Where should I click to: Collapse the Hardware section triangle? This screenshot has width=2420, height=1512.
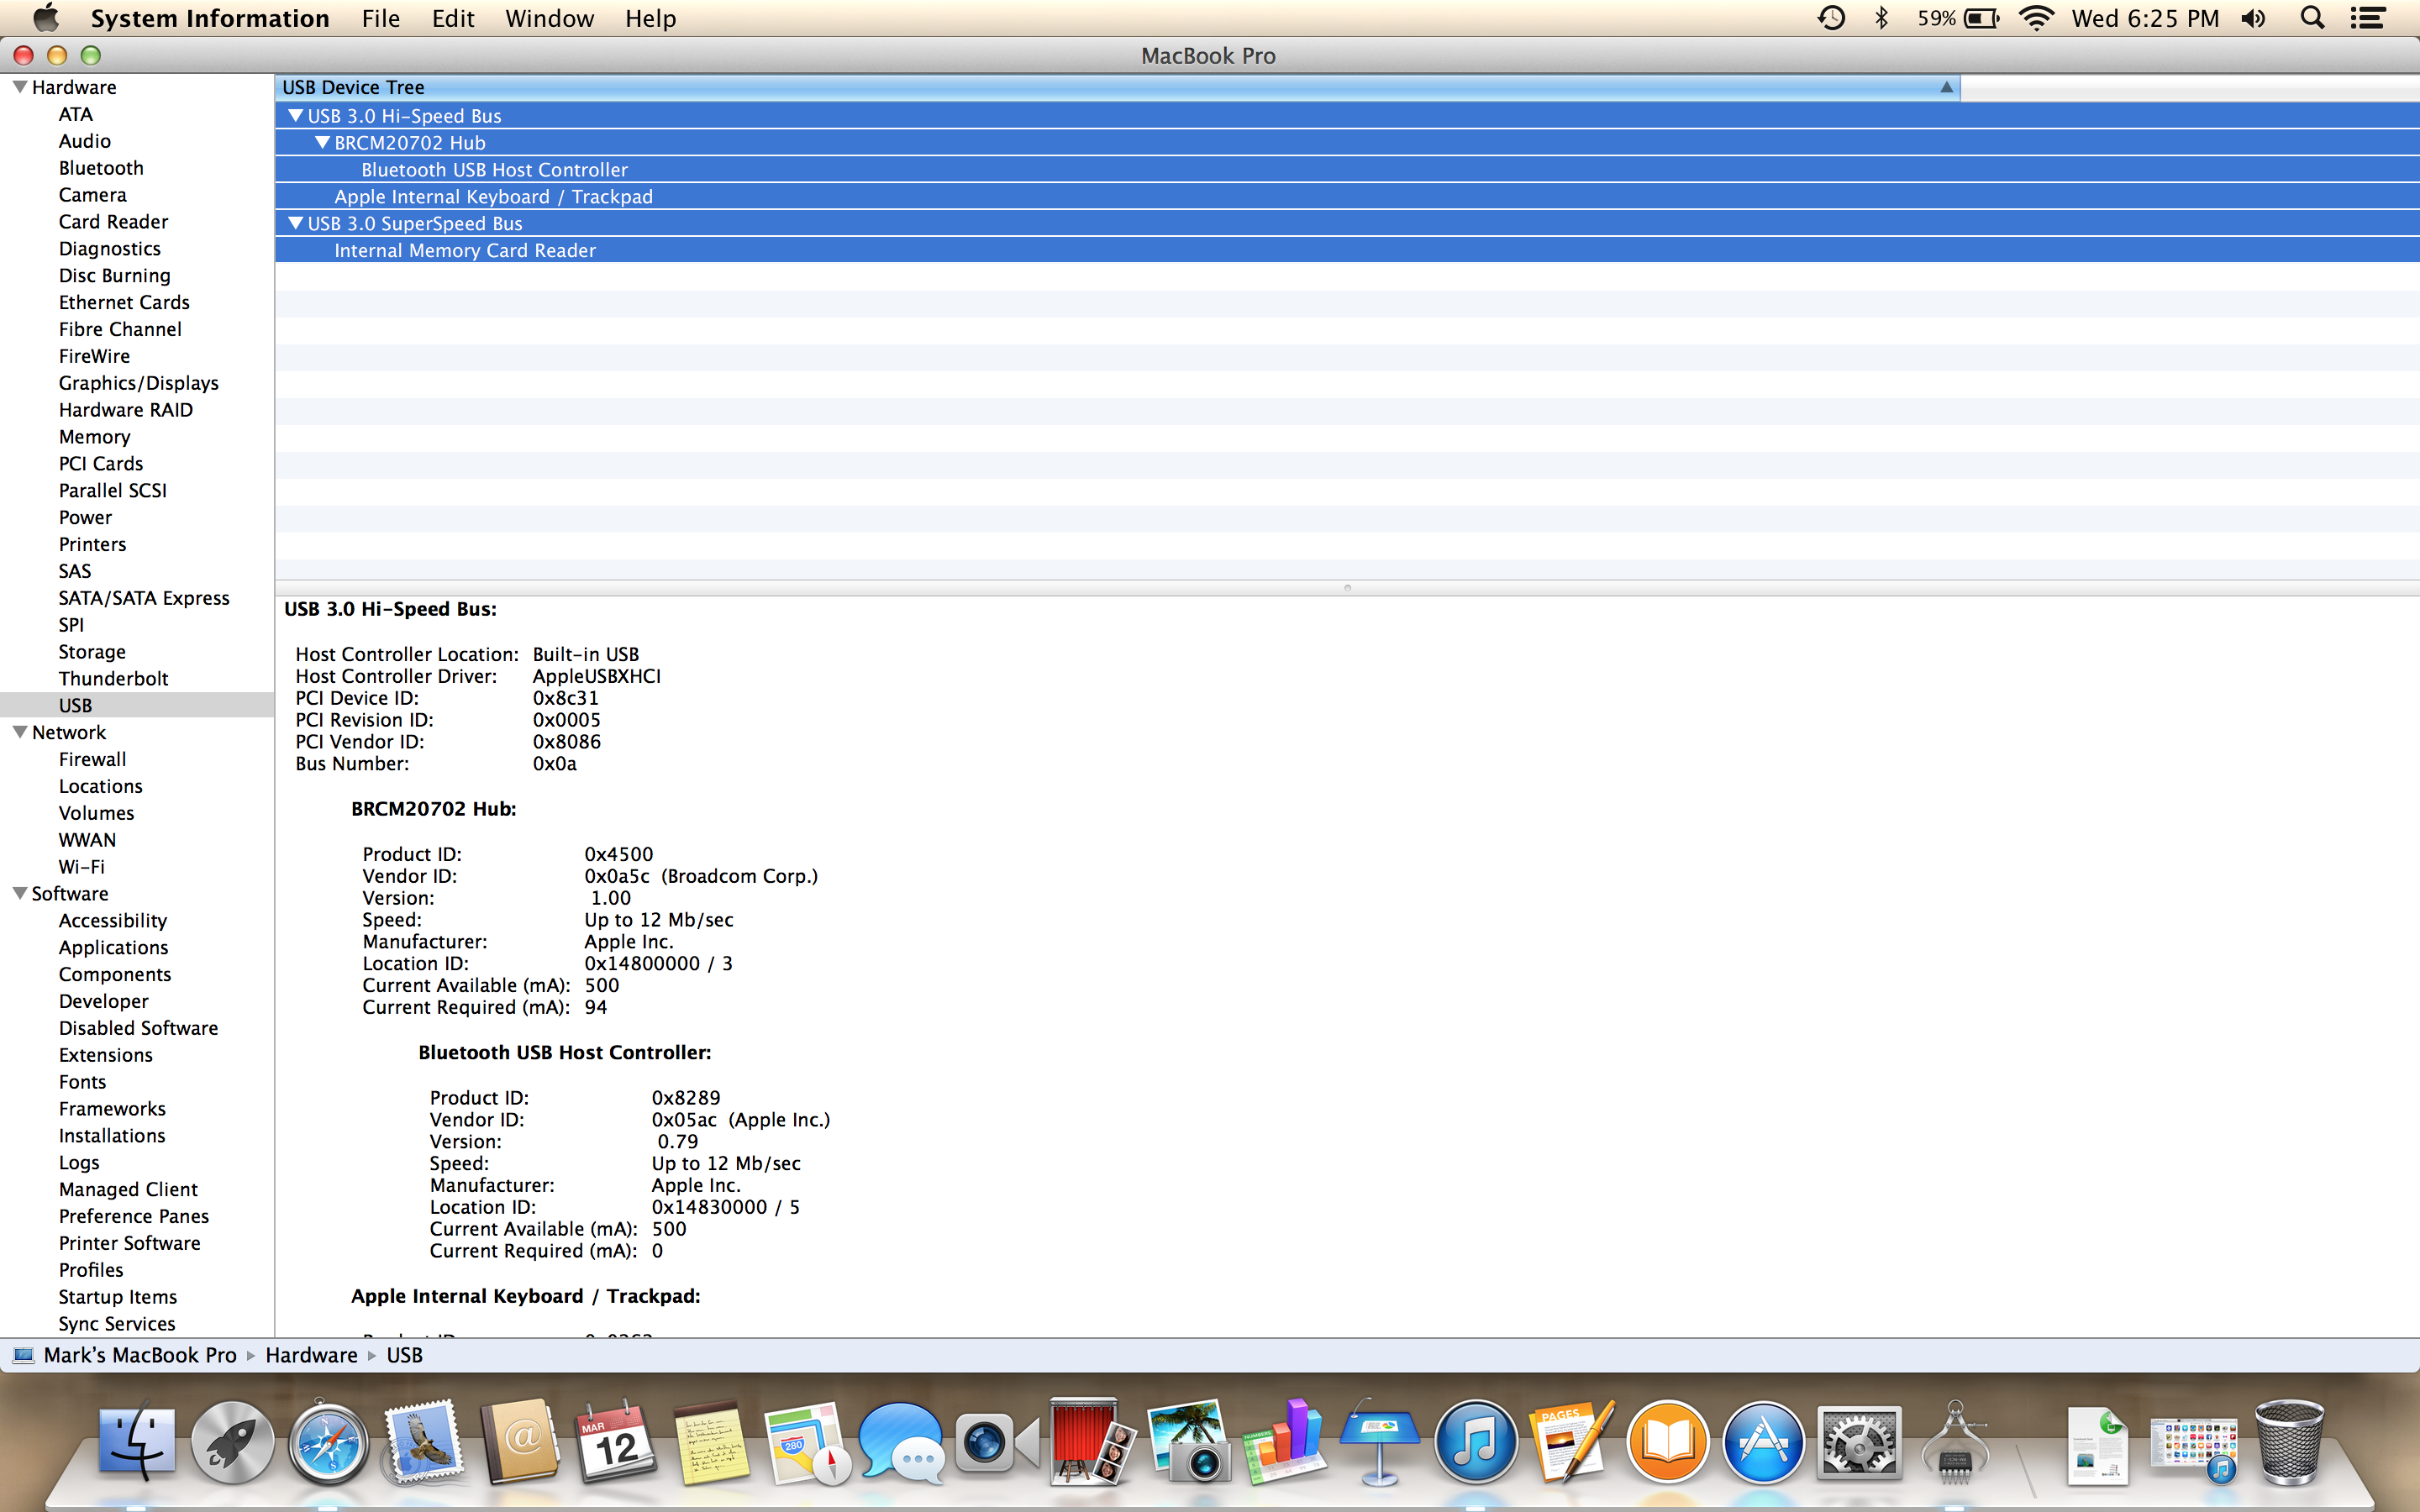(19, 87)
